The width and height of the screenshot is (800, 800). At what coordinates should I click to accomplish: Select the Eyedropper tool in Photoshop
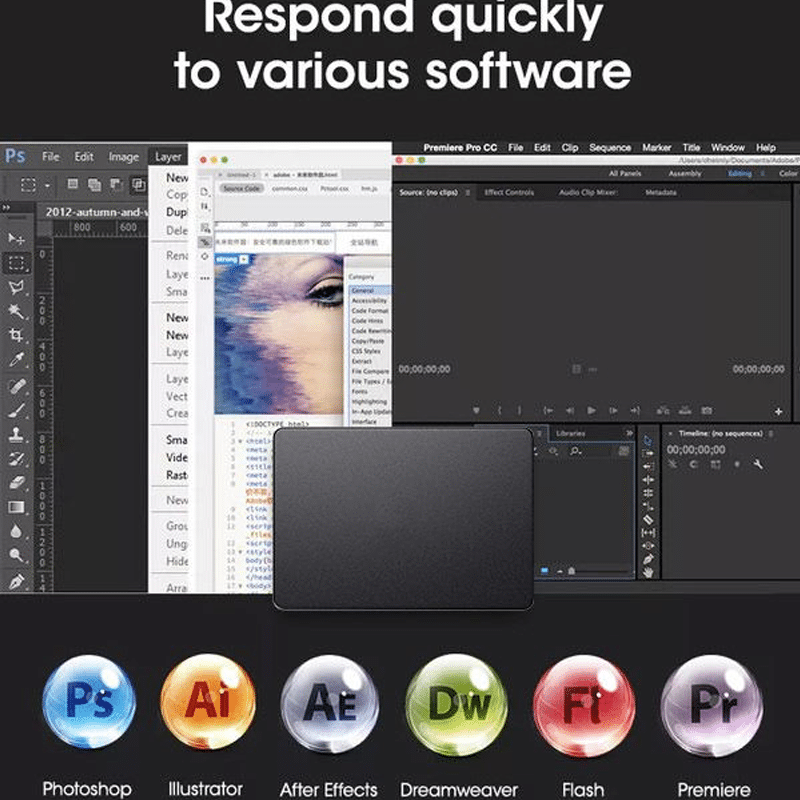click(16, 360)
